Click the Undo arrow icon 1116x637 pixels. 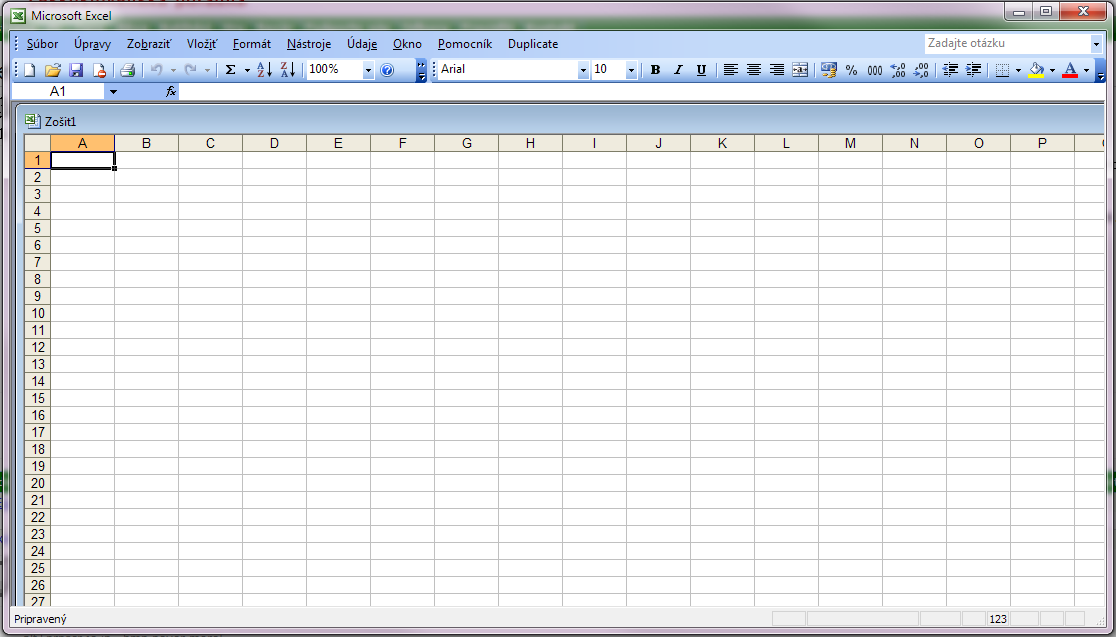tap(157, 70)
